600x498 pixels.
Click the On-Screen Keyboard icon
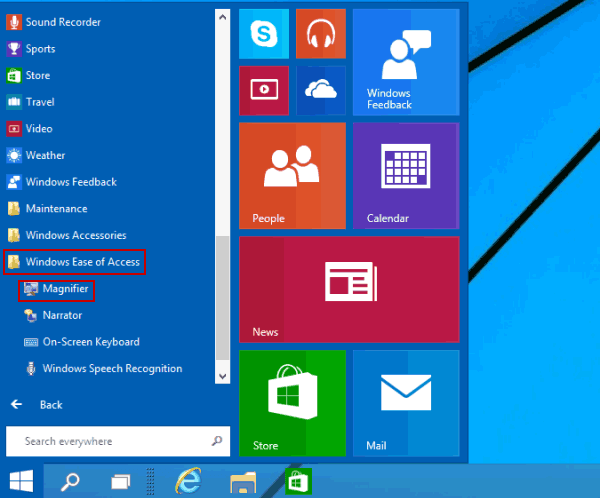(x=31, y=342)
